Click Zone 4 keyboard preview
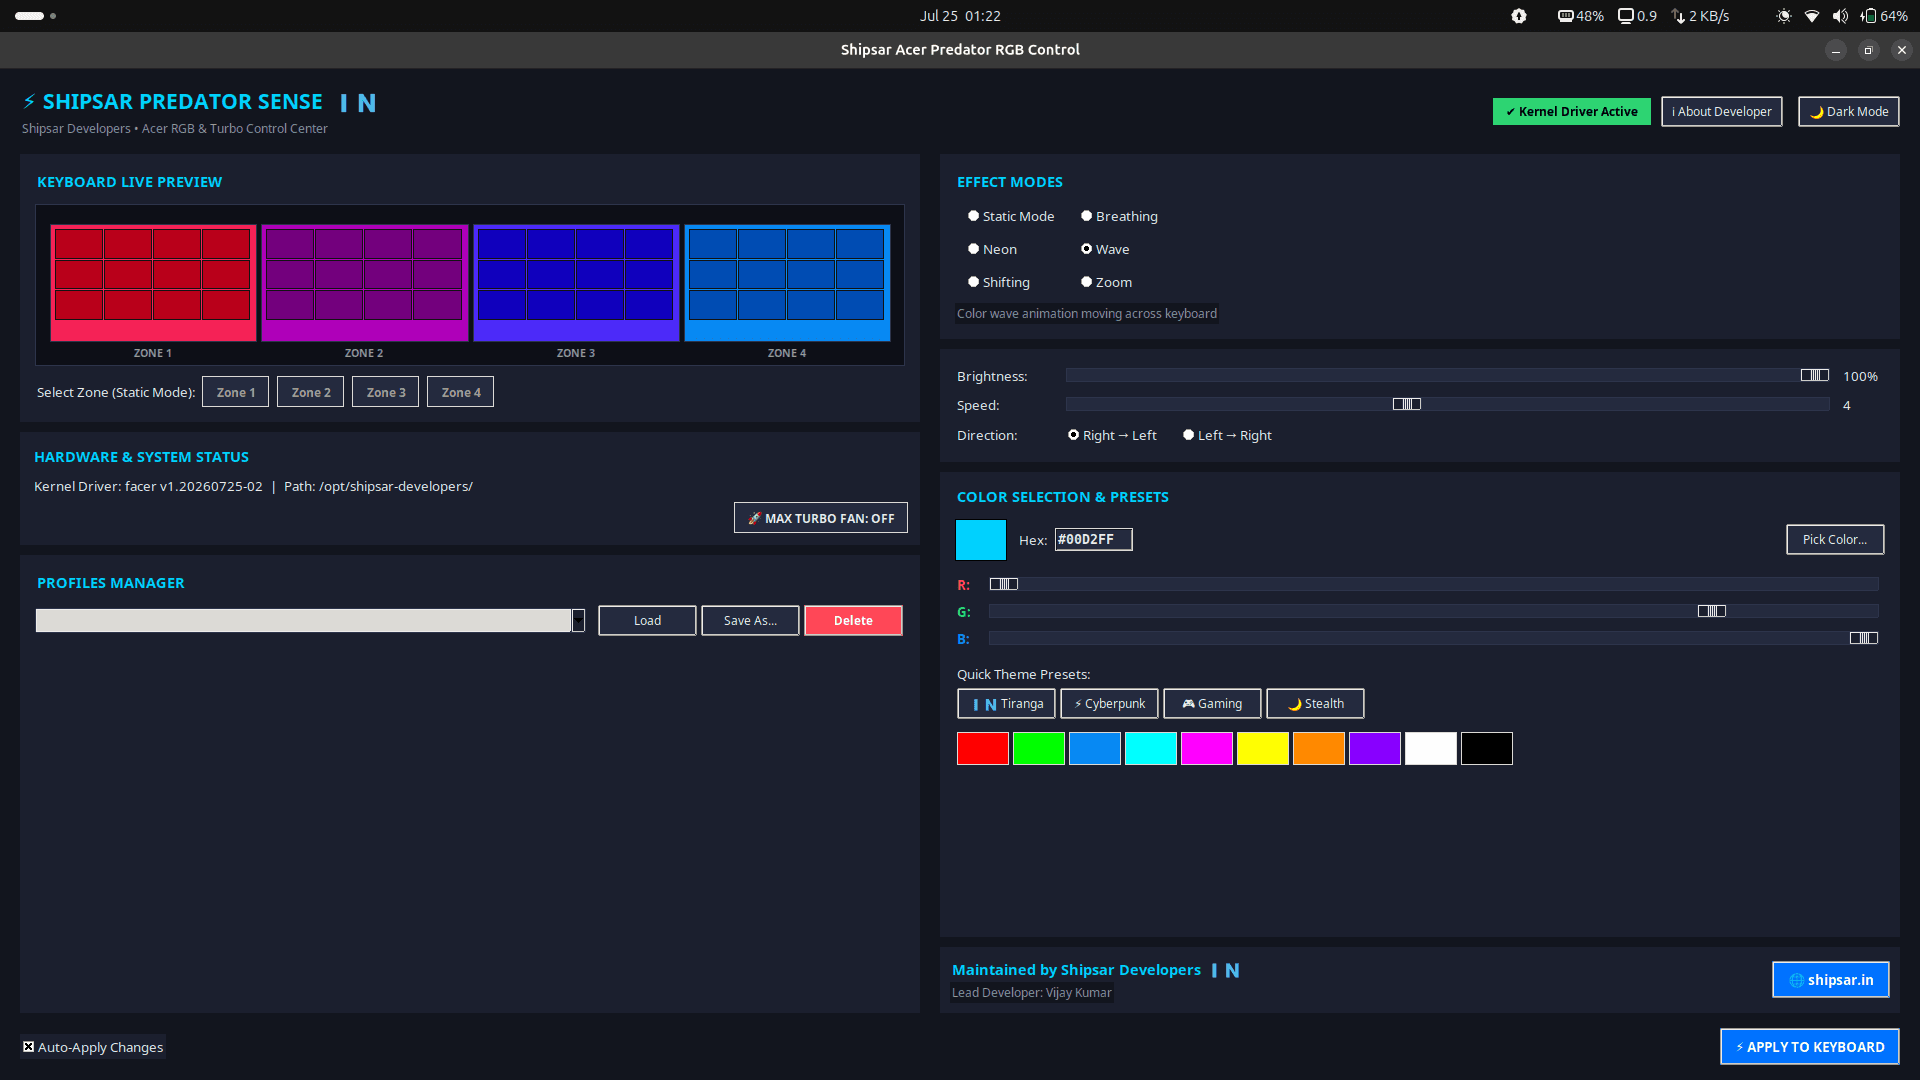The height and width of the screenshot is (1080, 1920). click(788, 283)
